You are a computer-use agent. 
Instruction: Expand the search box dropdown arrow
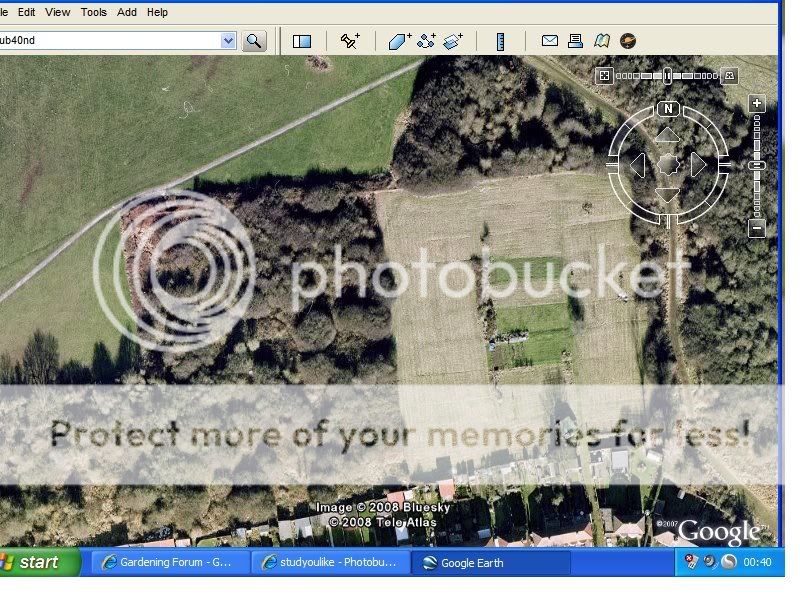[x=228, y=41]
